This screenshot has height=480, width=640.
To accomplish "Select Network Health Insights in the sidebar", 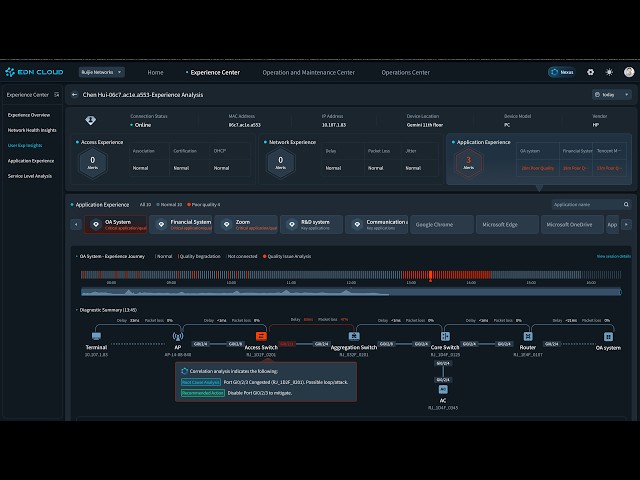I will 32,130.
